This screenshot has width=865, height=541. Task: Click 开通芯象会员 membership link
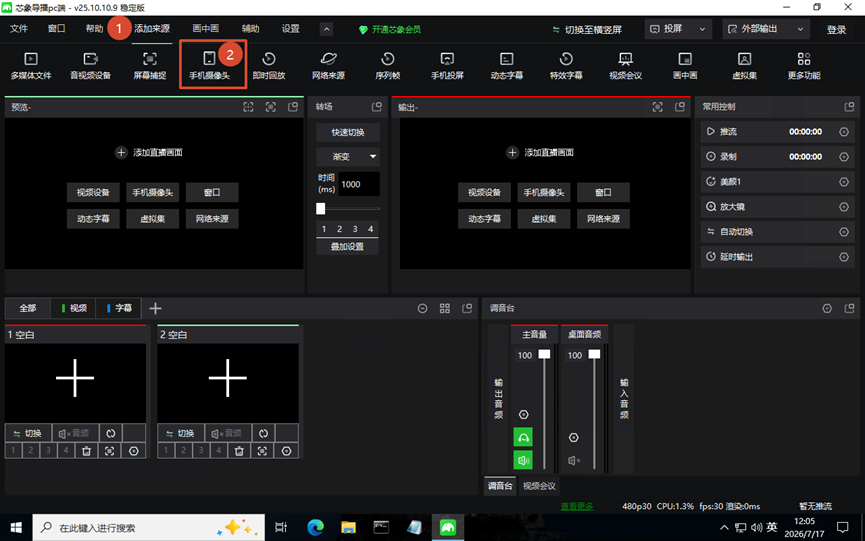(389, 30)
